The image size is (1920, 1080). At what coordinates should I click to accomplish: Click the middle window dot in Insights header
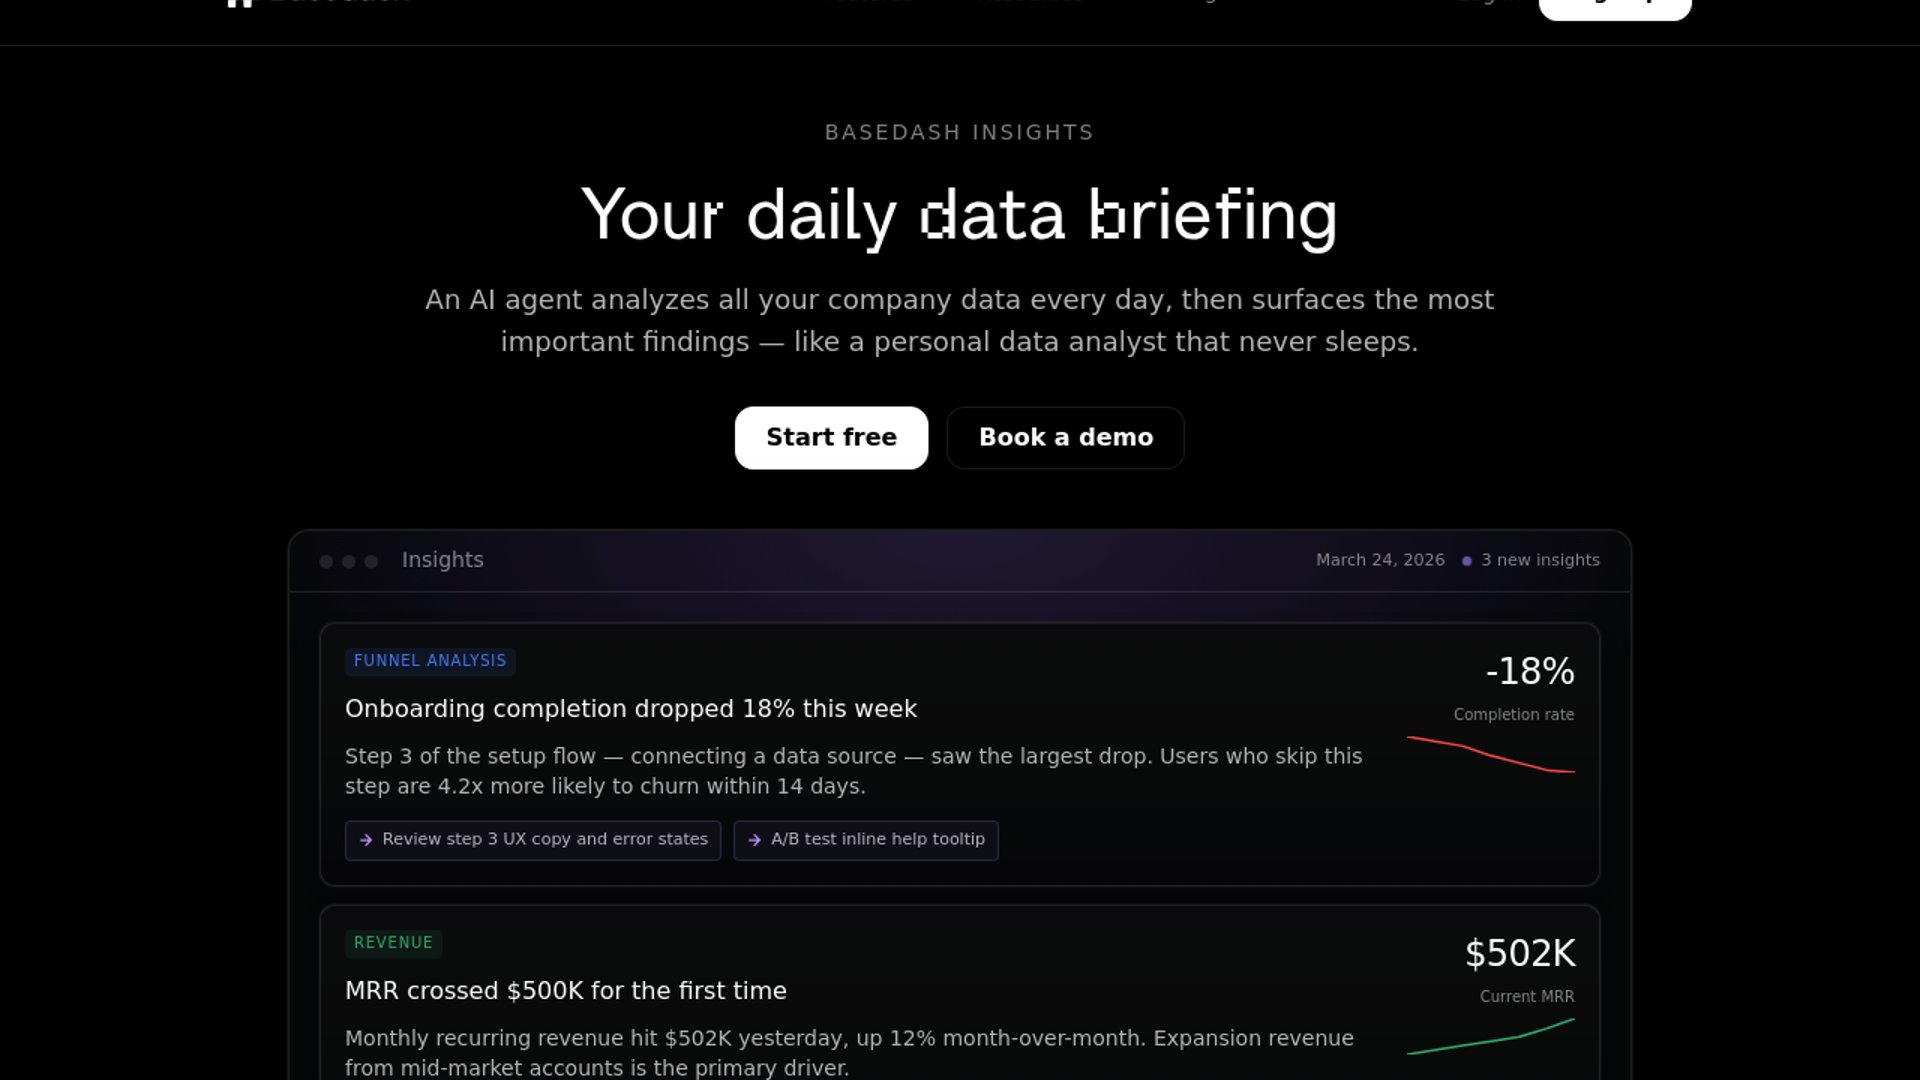(x=349, y=562)
